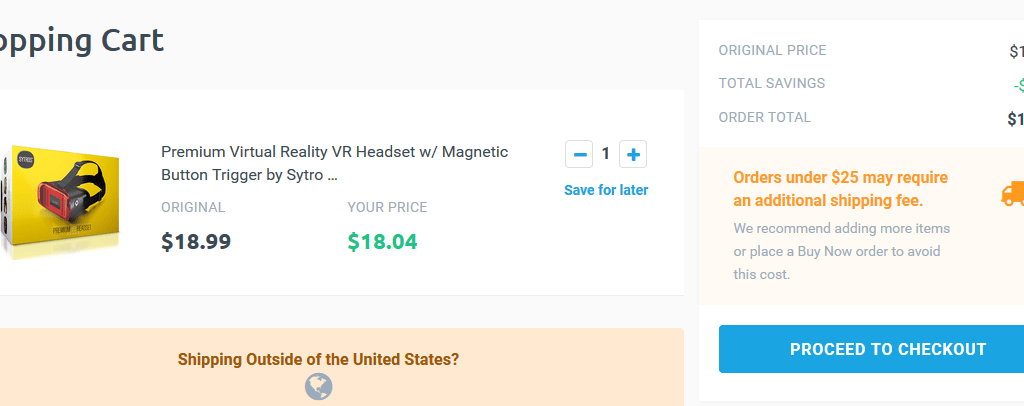This screenshot has height=406, width=1024.
Task: Click the quantity value field
Action: [x=606, y=154]
